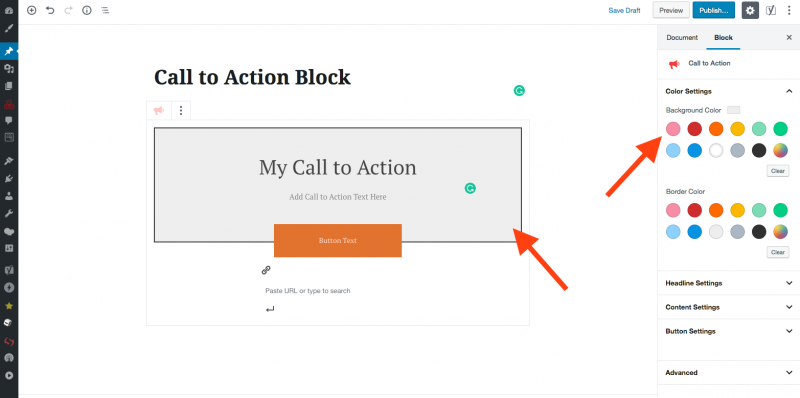This screenshot has width=800, height=398.
Task: Click the link chain icon below the button
Action: pyautogui.click(x=266, y=270)
